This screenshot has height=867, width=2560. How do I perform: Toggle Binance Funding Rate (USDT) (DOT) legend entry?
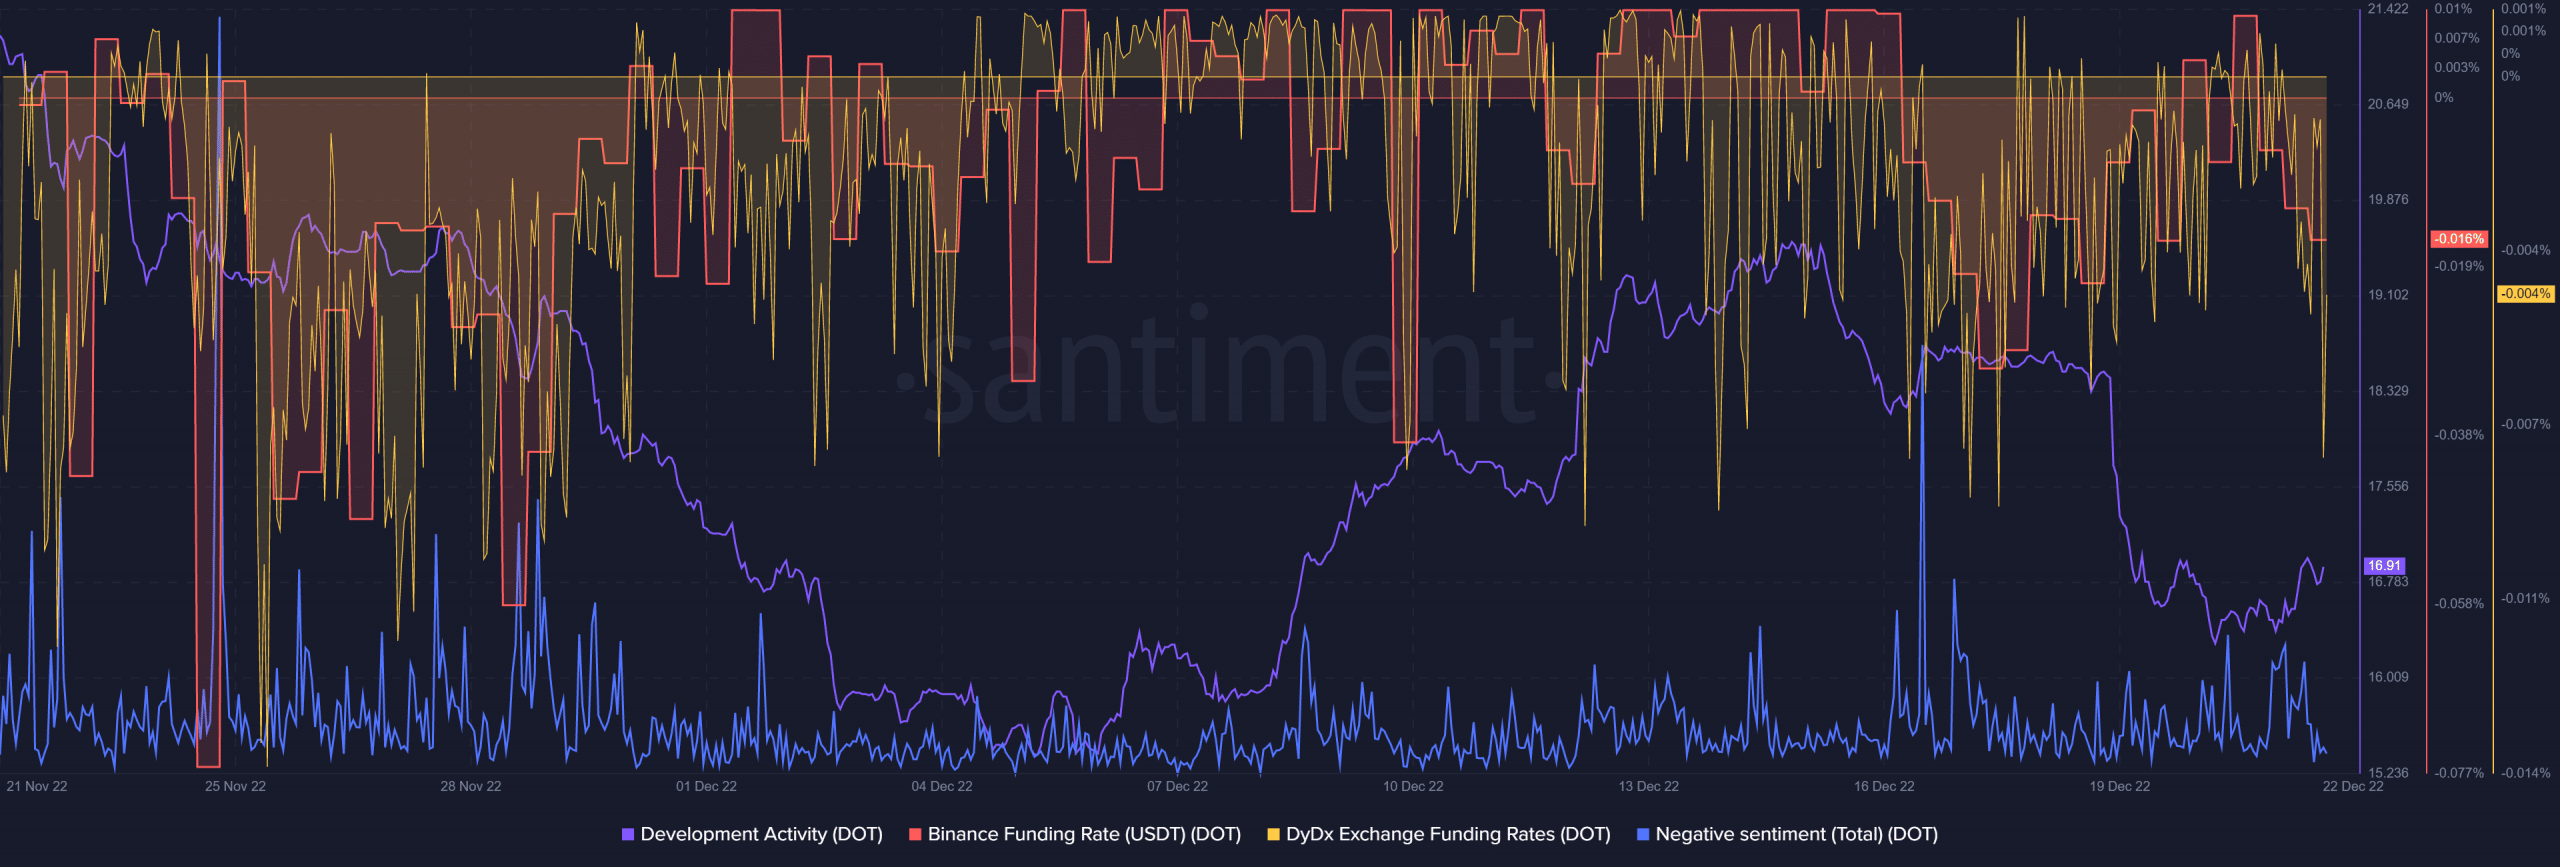pos(1074,834)
